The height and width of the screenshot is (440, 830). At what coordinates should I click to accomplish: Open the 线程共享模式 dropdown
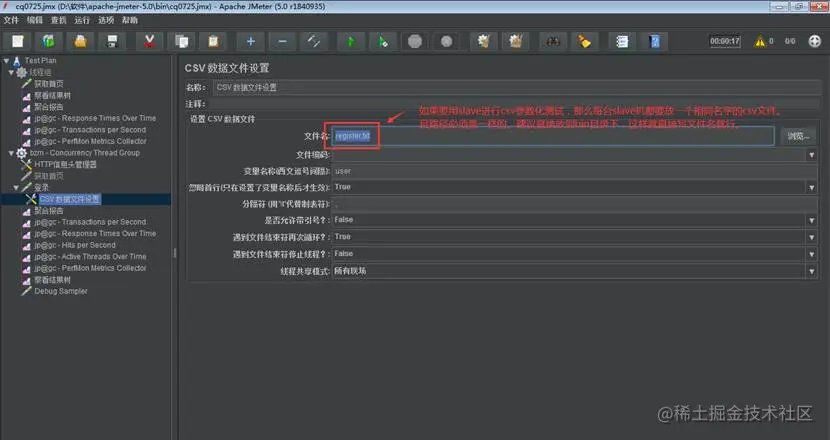(811, 271)
